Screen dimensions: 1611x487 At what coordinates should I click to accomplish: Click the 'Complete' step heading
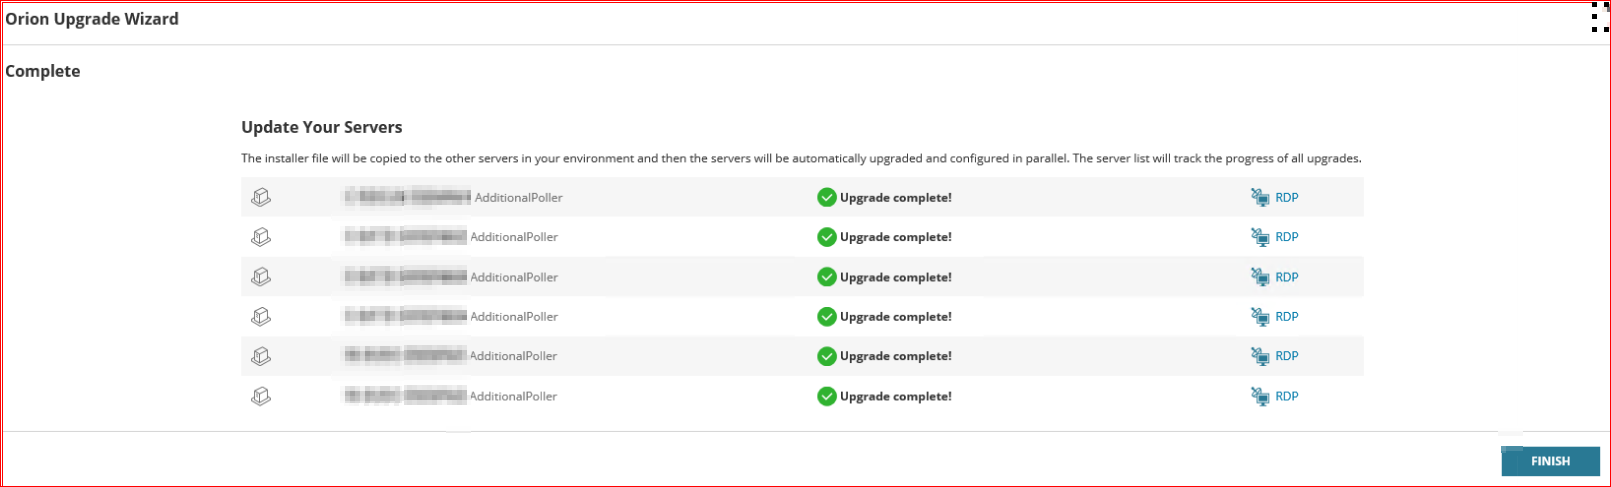coord(43,71)
